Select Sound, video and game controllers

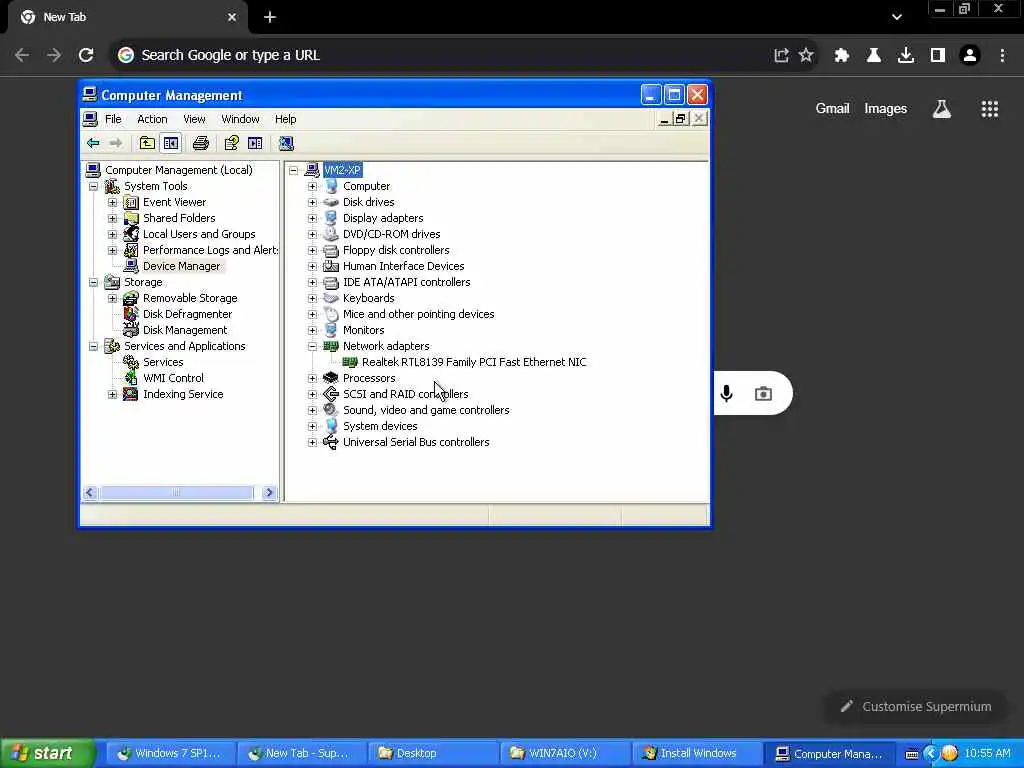pyautogui.click(x=426, y=410)
